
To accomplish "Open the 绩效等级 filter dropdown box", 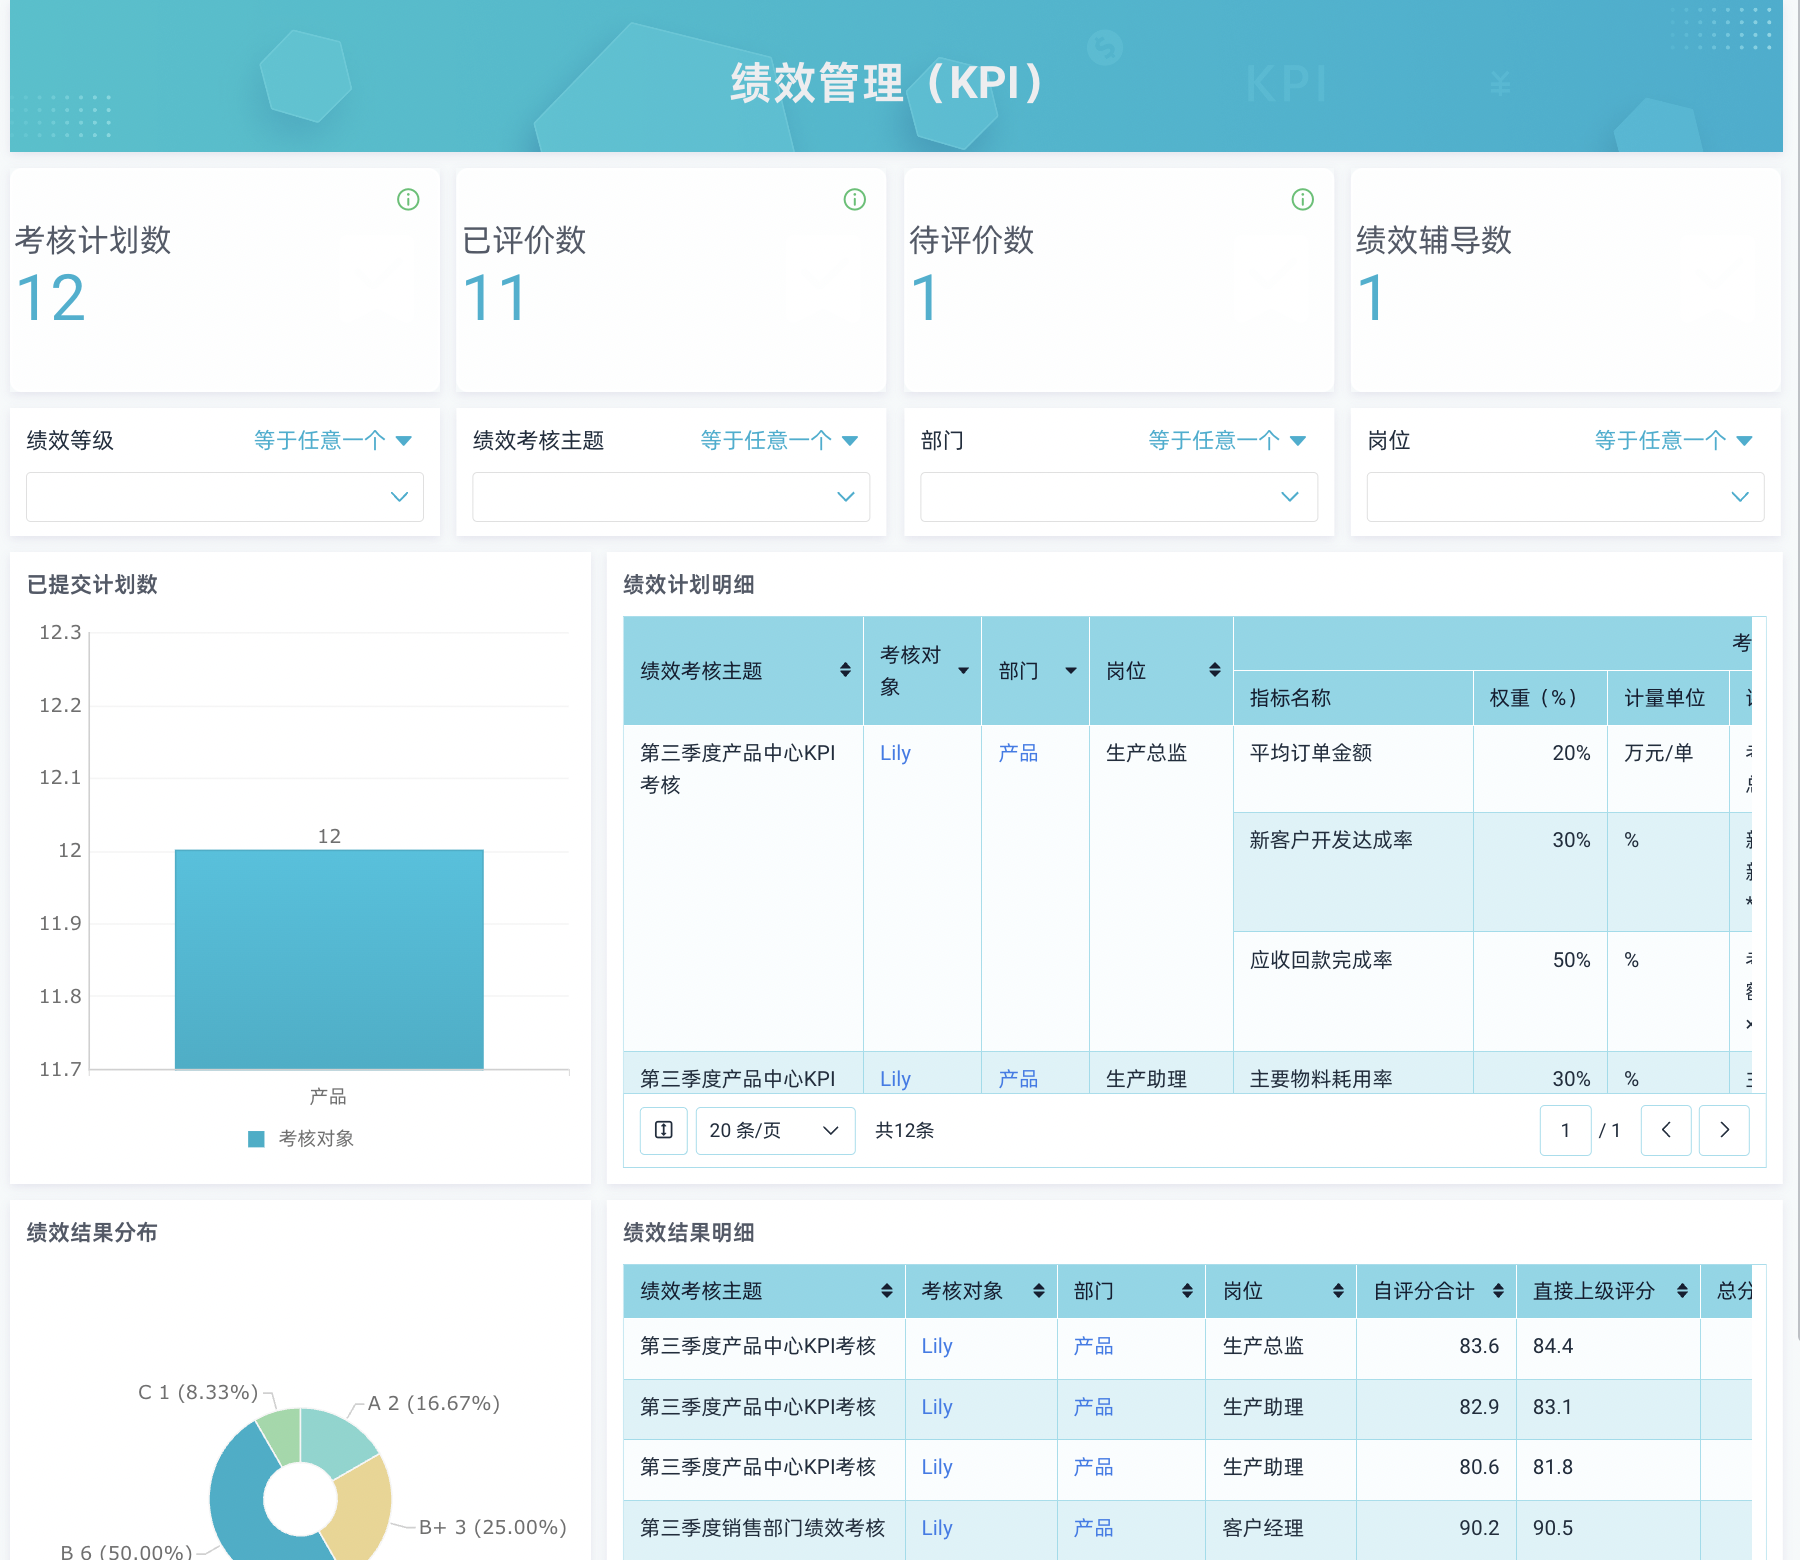I will 225,497.
